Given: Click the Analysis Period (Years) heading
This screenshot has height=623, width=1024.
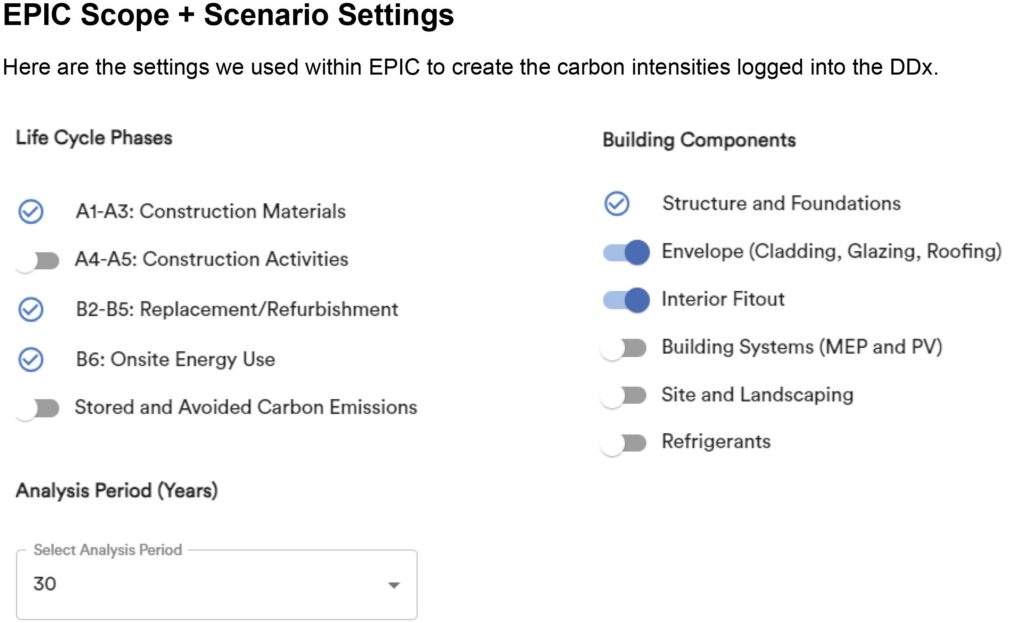Looking at the screenshot, I should click(x=117, y=491).
